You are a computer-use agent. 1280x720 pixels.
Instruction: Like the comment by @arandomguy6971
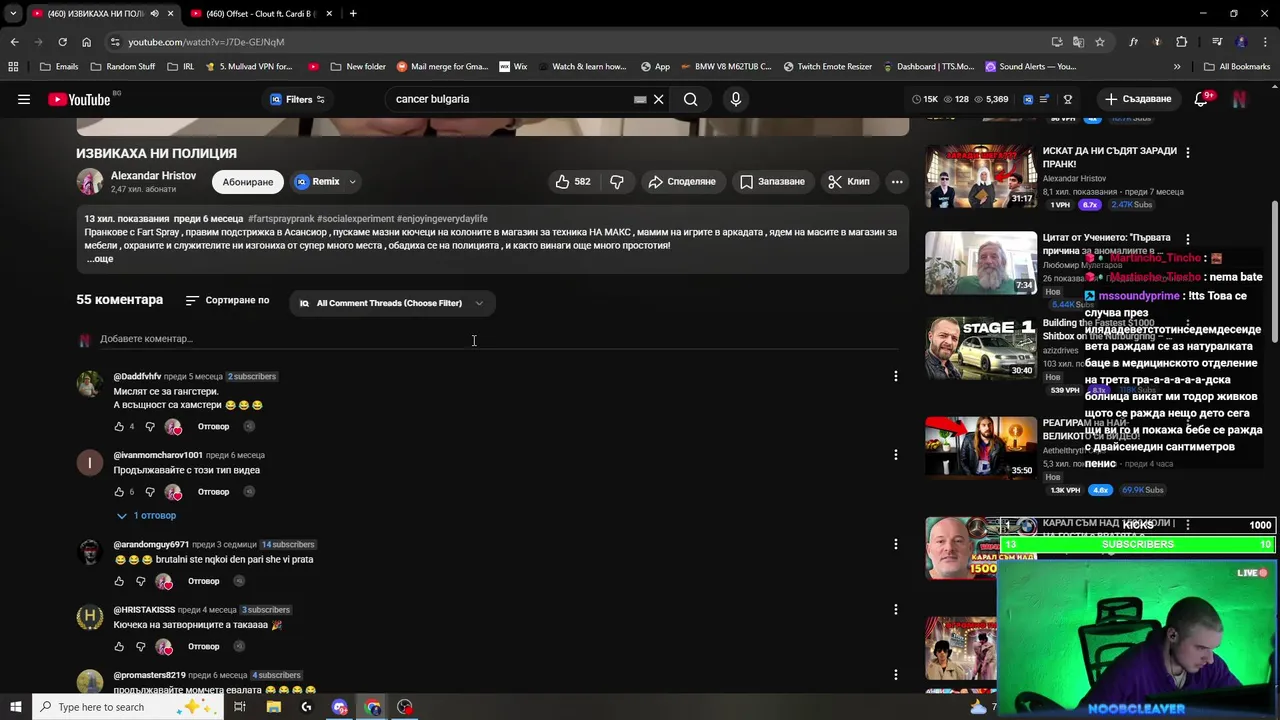(119, 581)
